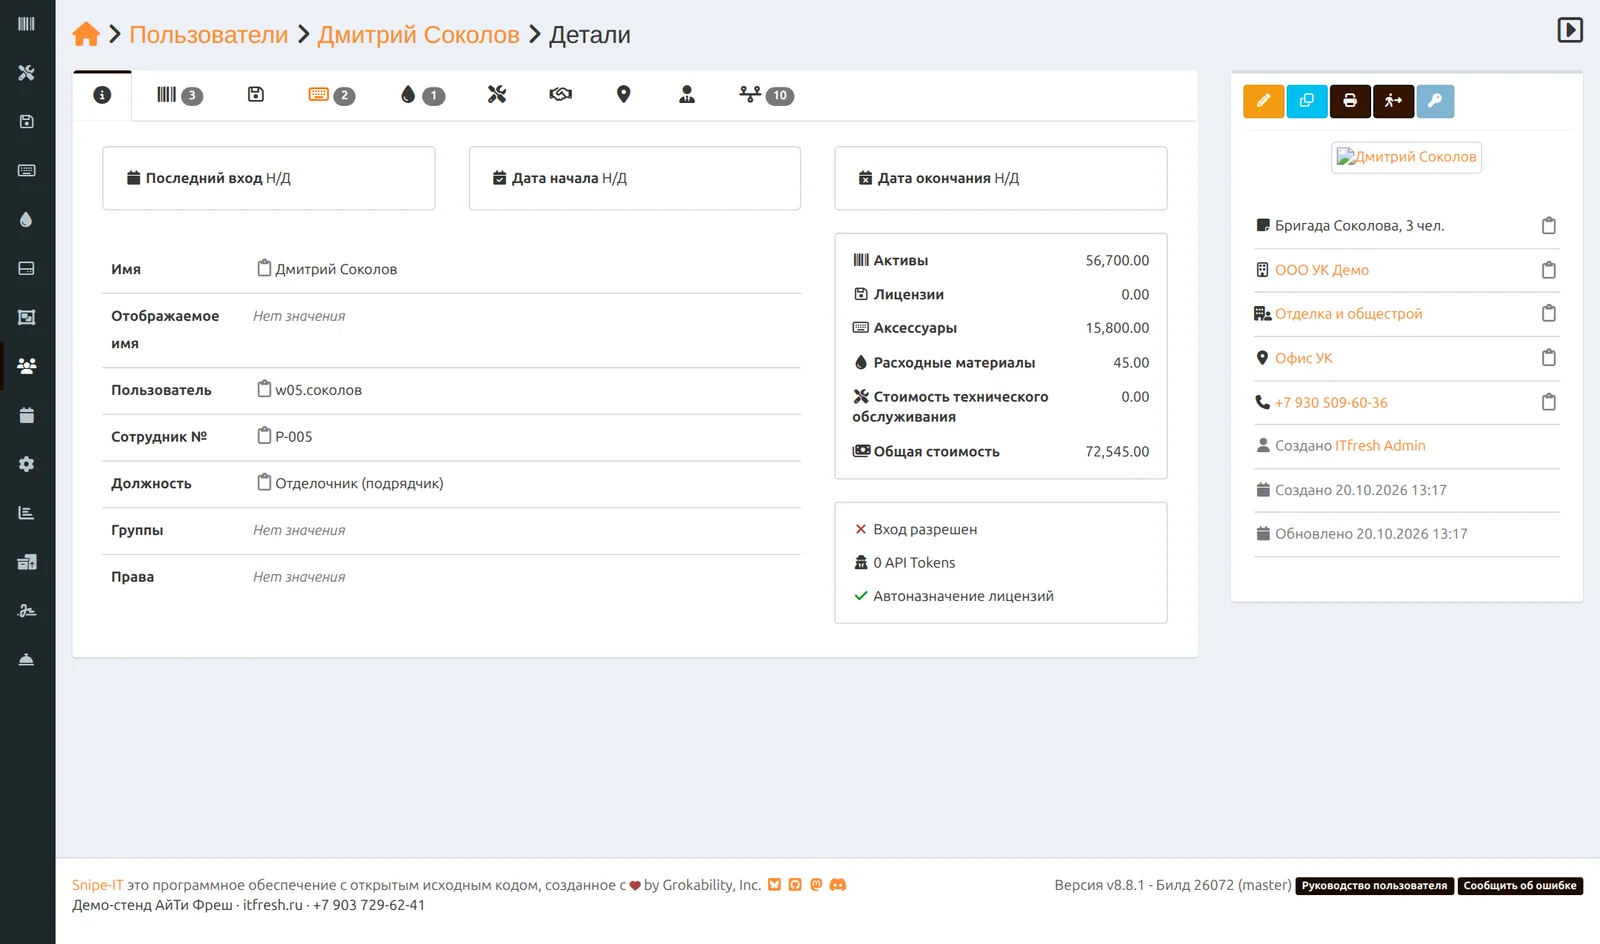Screen dimensions: 1600x944
Task: Copy the name Дмитрий Соколов clipboard icon
Action: tap(264, 268)
